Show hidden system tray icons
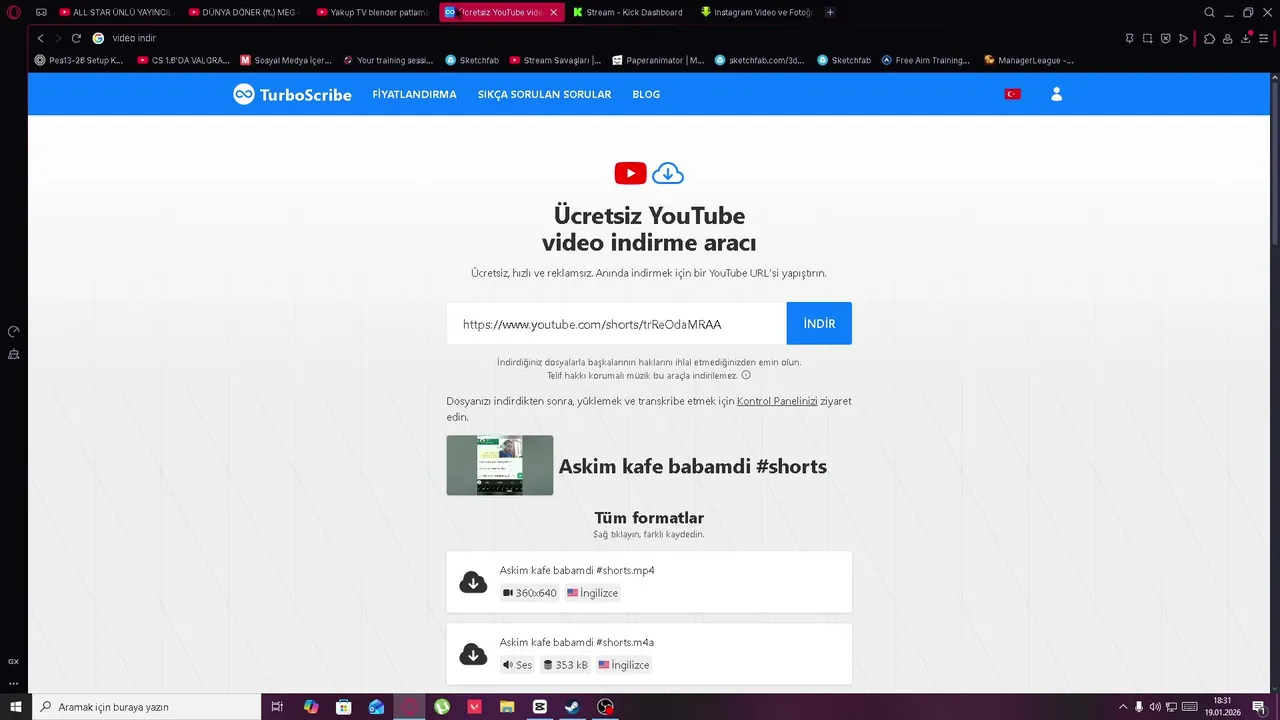1280x720 pixels. [1122, 707]
